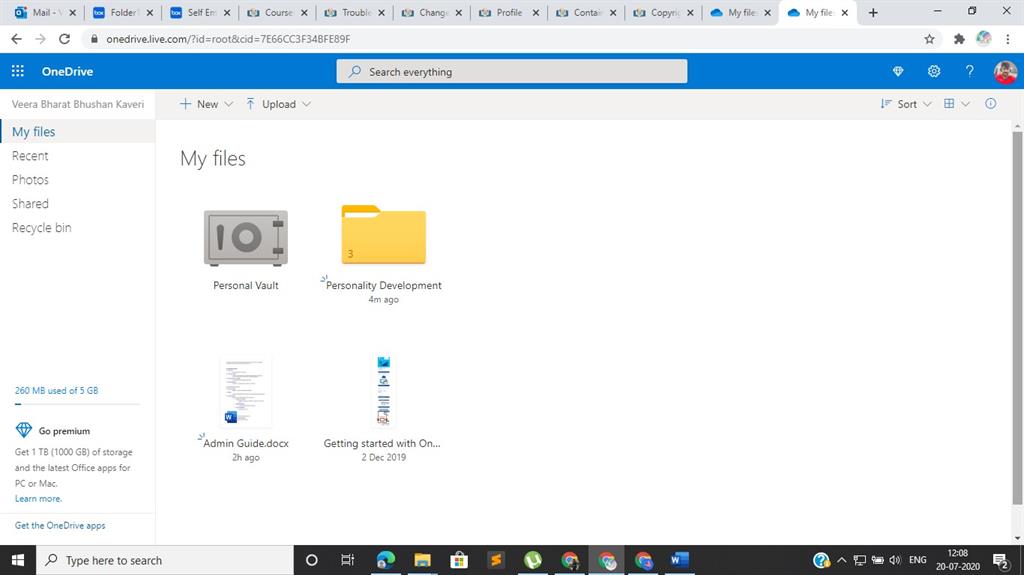
Task: Open the details info pane icon
Action: coord(991,103)
